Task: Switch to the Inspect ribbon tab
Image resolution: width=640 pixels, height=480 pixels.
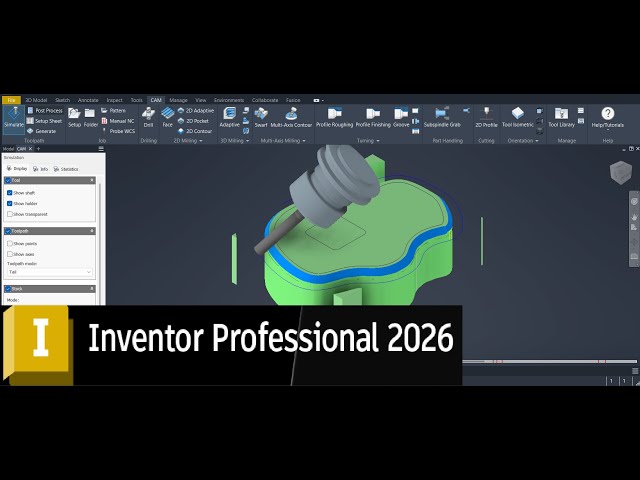Action: 114,100
